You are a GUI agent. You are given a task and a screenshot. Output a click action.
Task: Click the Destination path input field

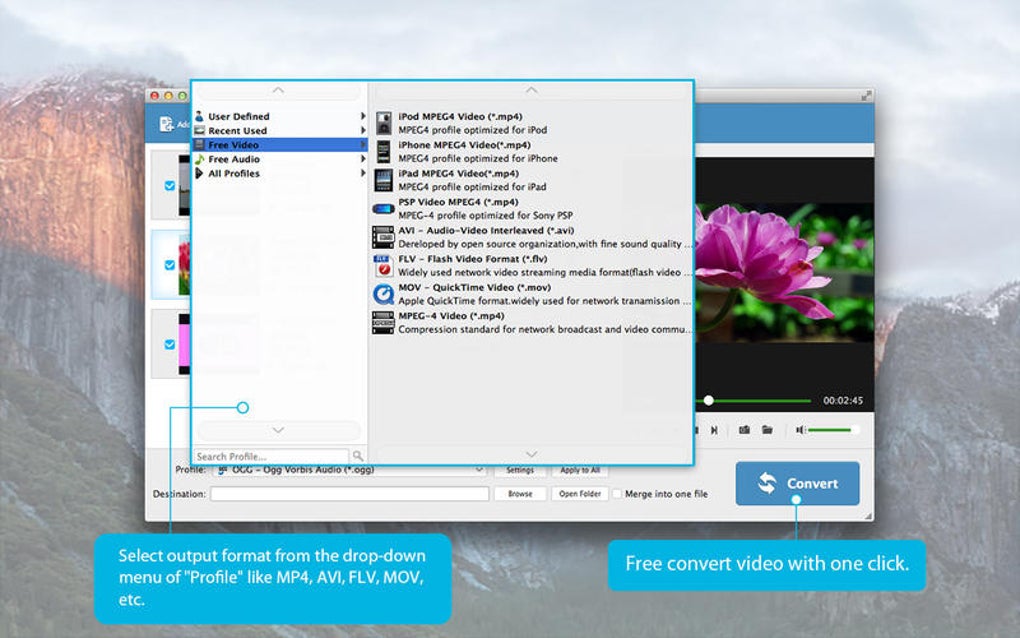point(350,494)
